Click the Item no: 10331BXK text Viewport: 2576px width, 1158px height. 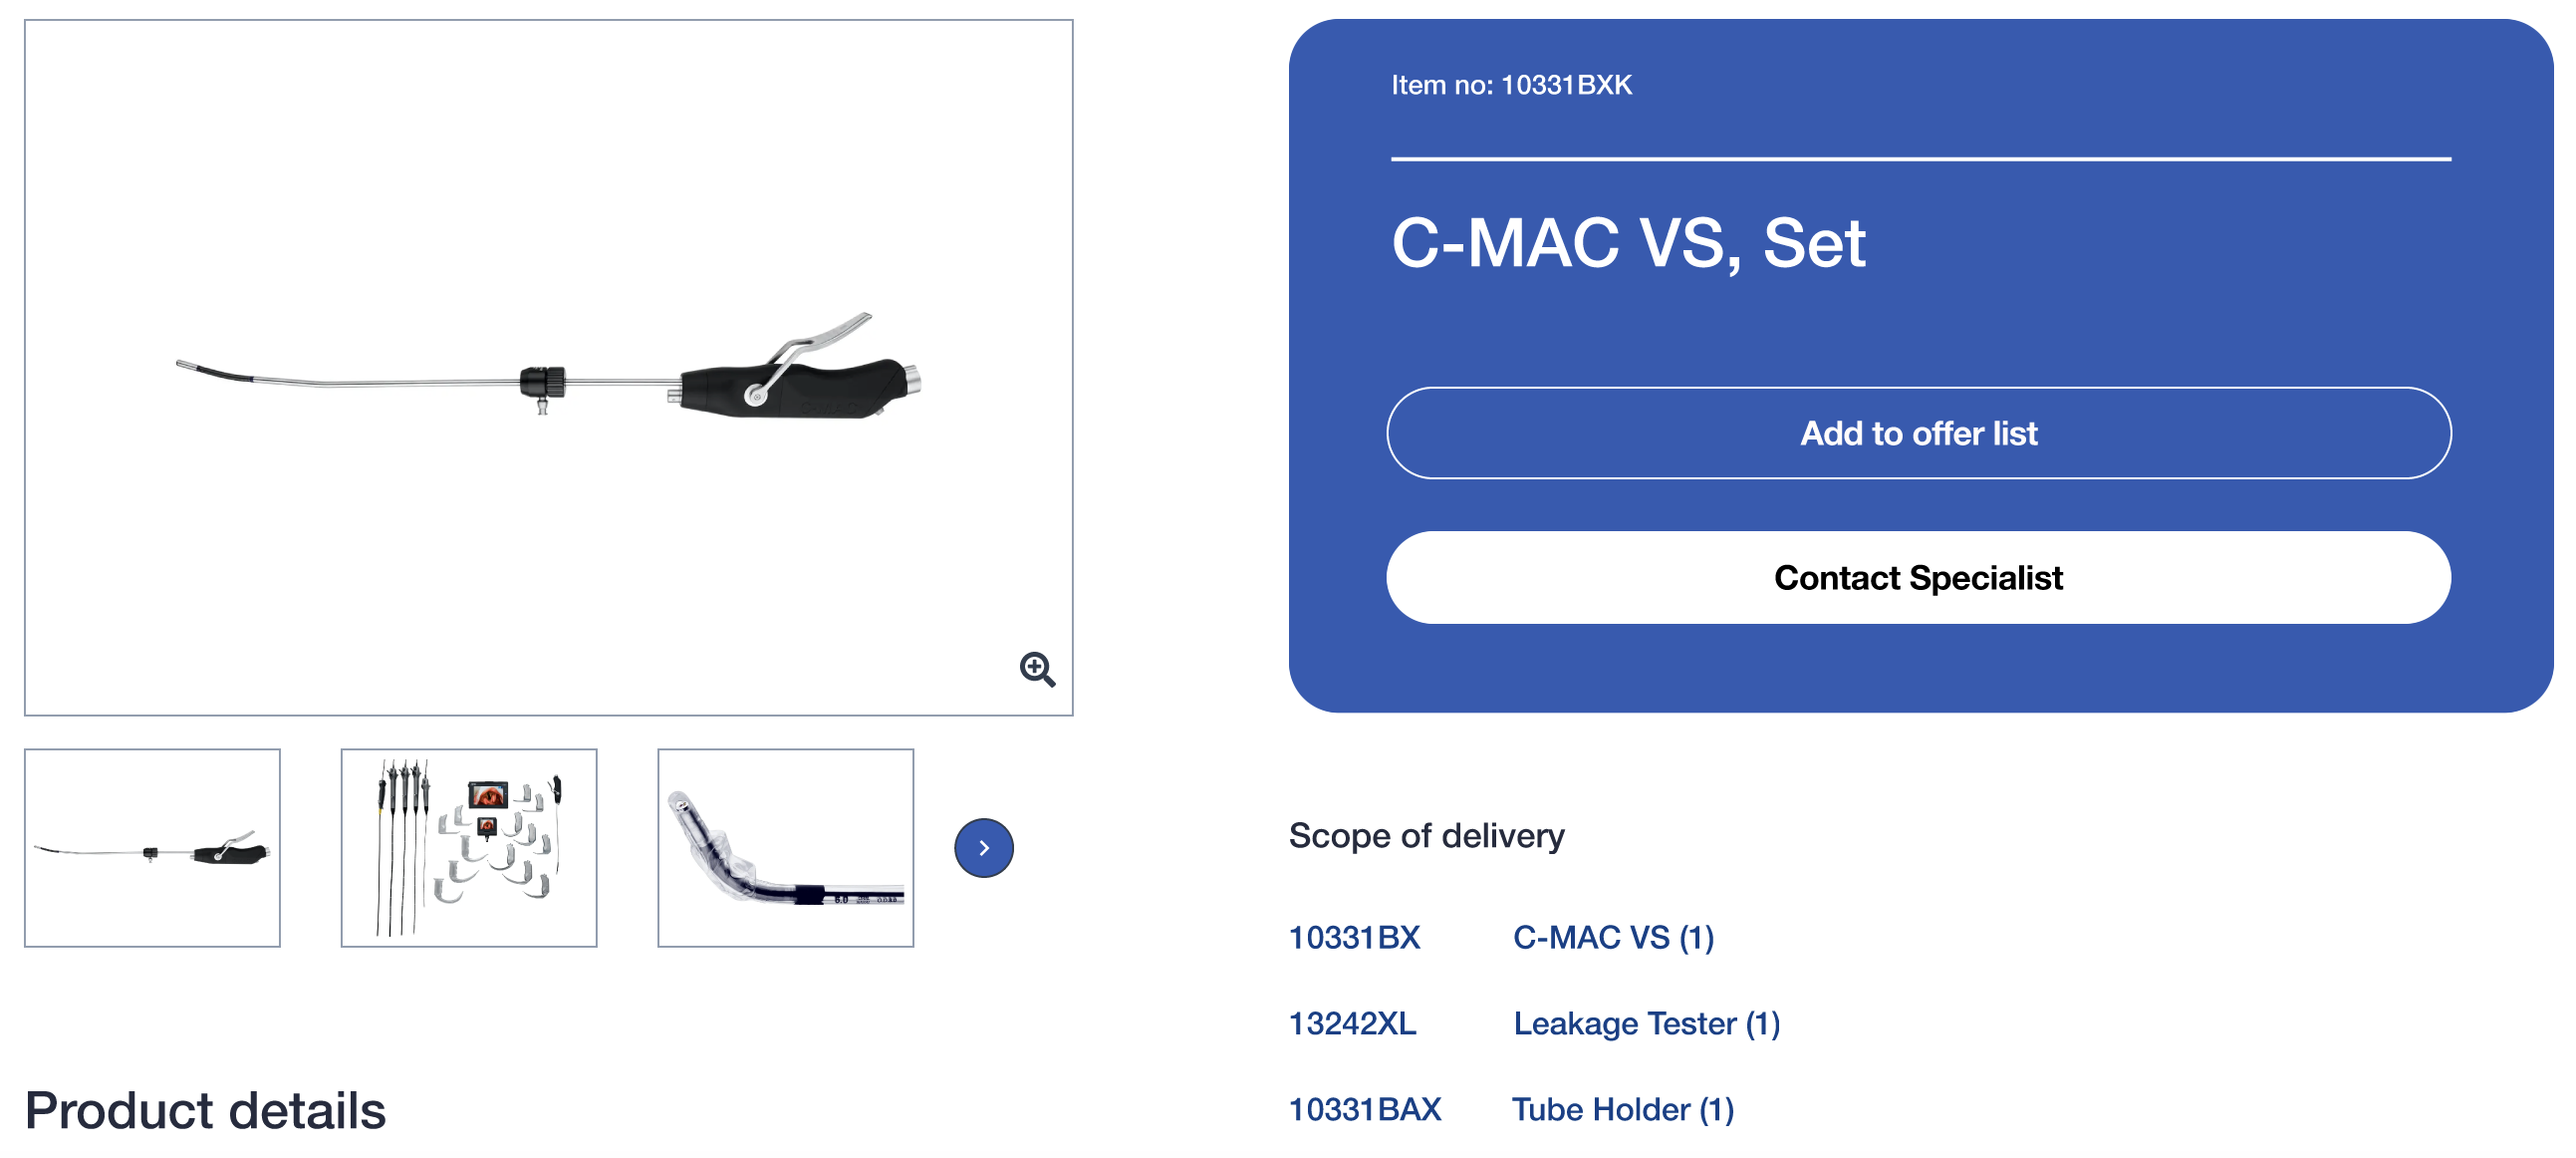click(1511, 85)
